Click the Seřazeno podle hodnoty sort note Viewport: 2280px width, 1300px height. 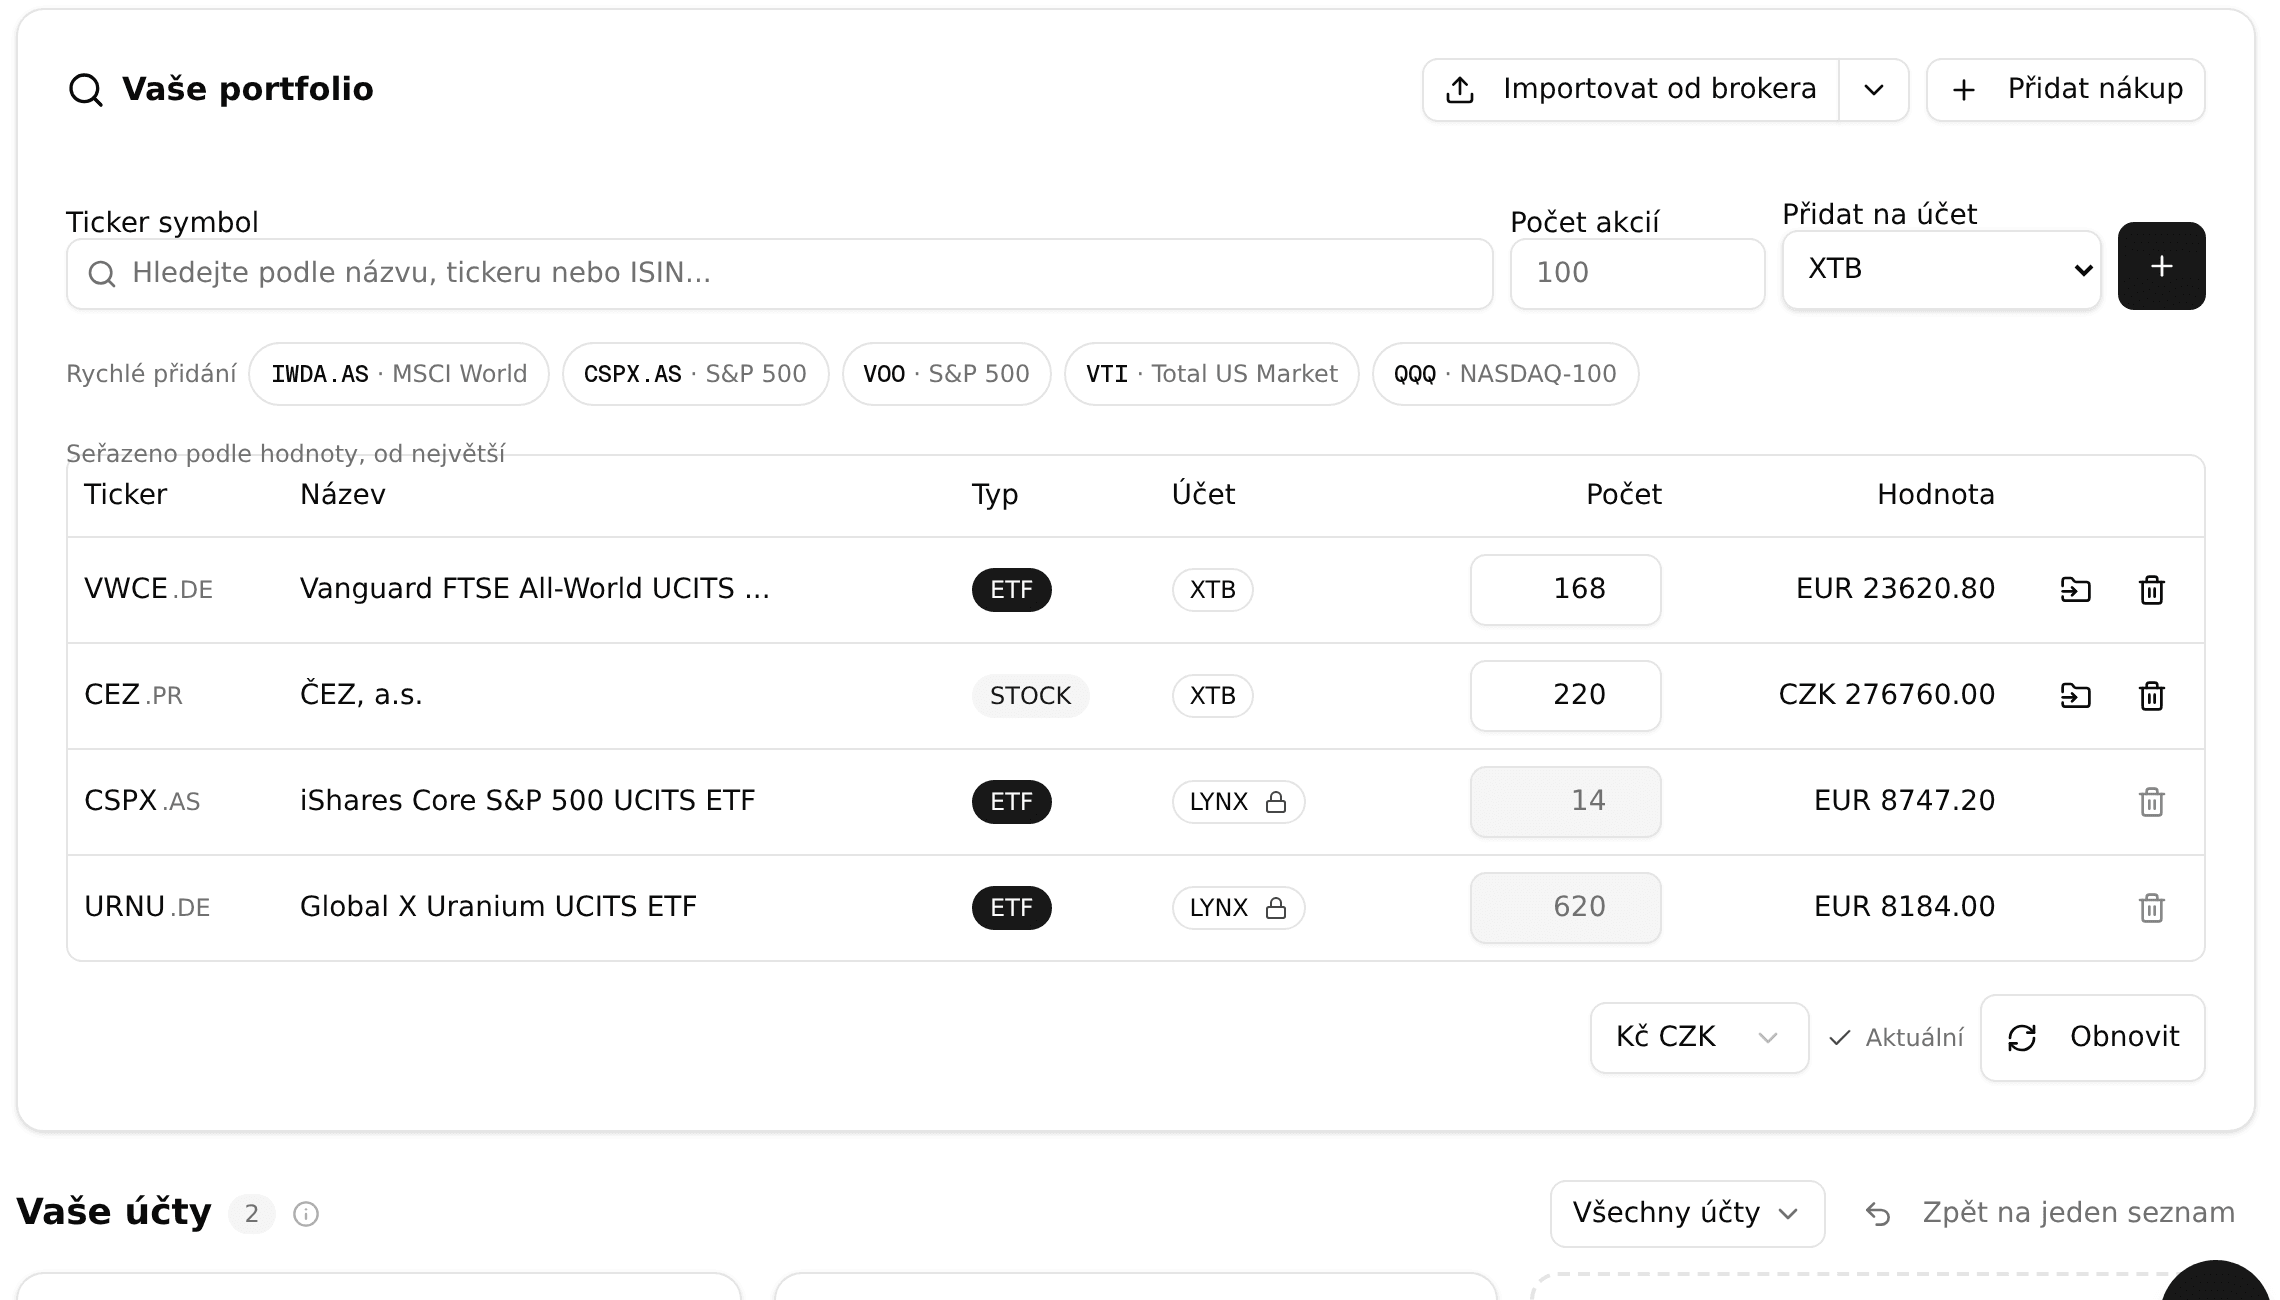286,454
